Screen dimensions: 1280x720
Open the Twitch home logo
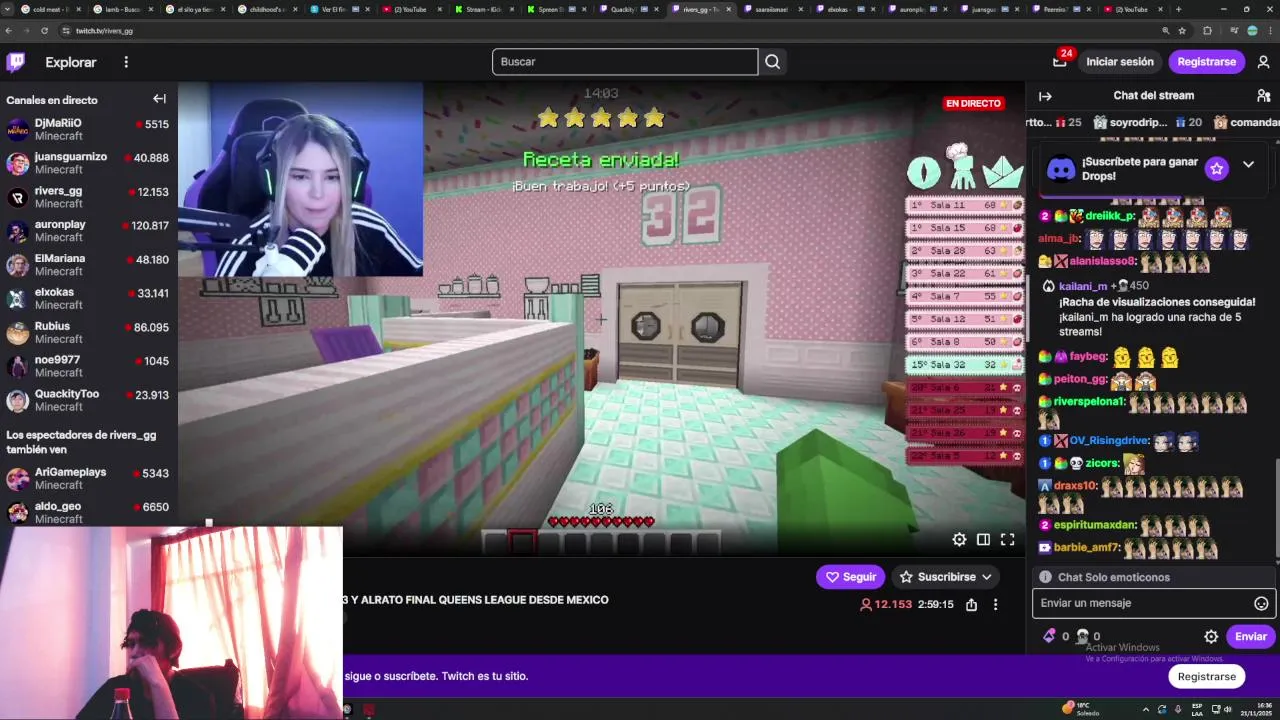click(16, 62)
